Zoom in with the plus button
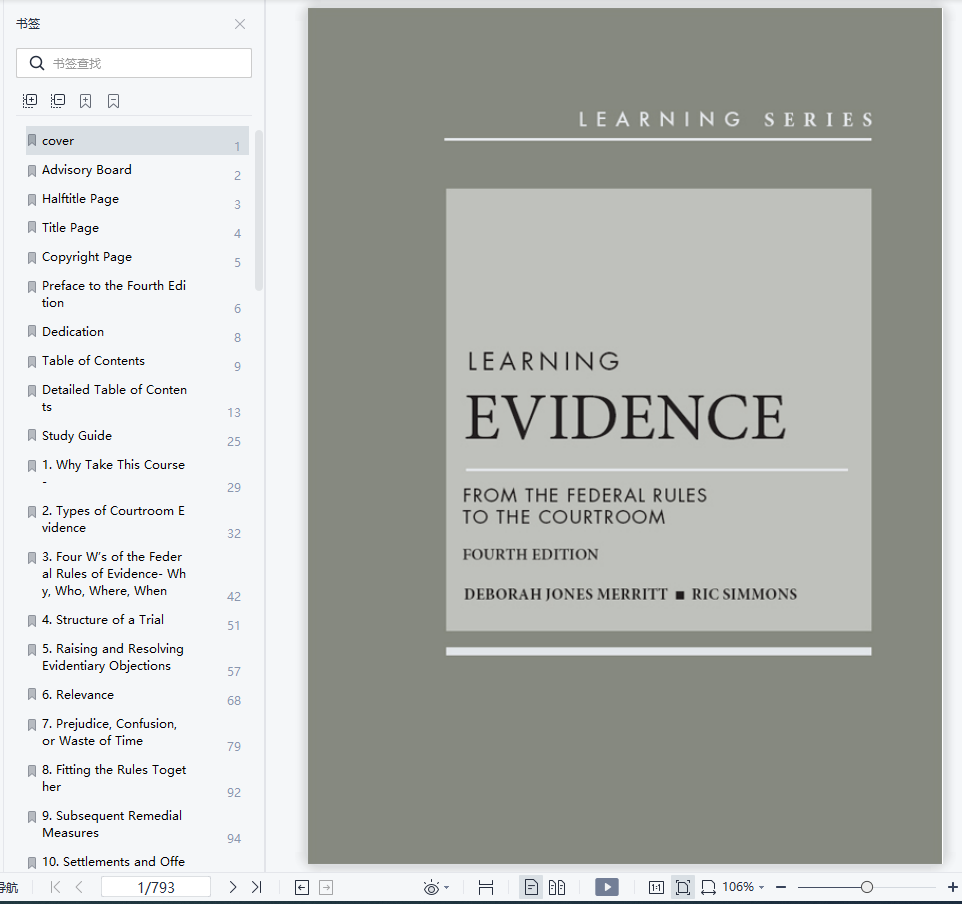Viewport: 962px width, 904px height. (x=953, y=887)
